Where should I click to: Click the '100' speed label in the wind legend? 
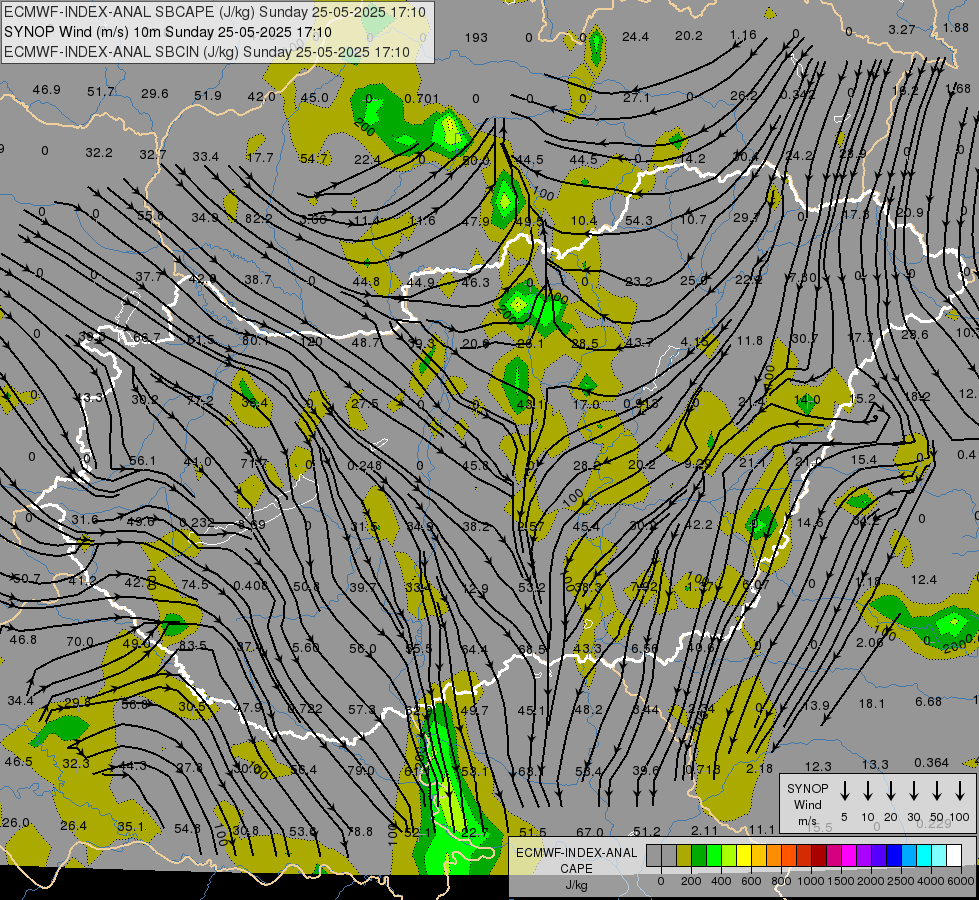[960, 817]
